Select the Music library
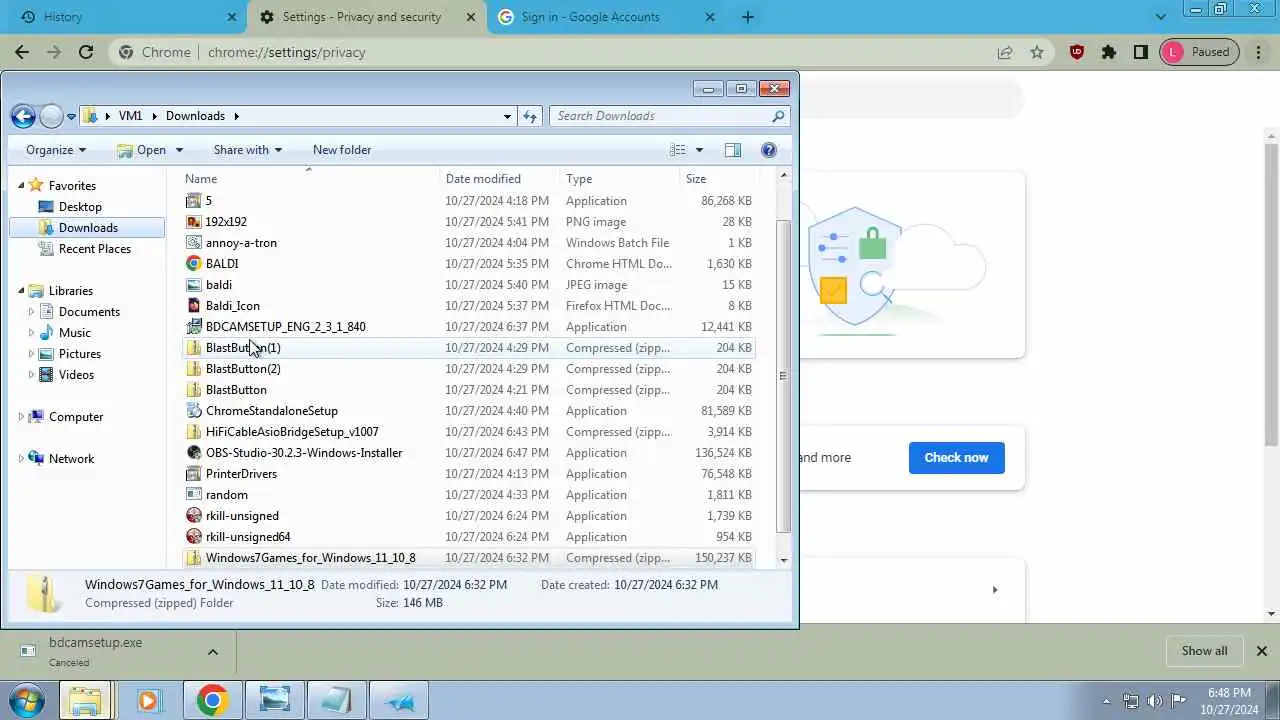The image size is (1280, 720). coord(74,333)
